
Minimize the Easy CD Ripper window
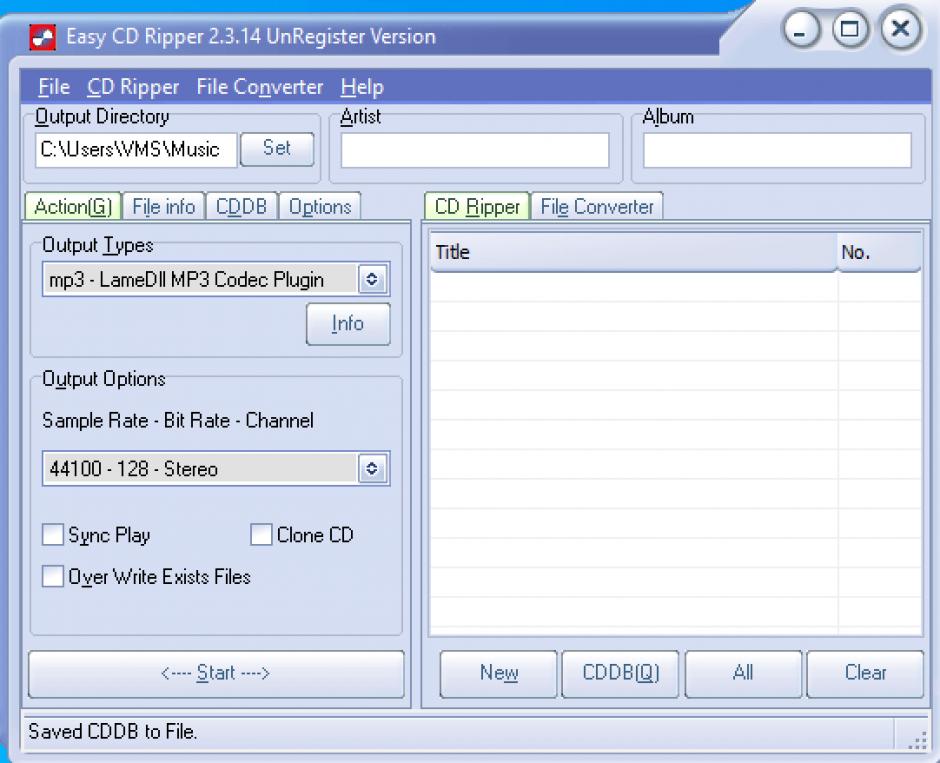(x=800, y=29)
